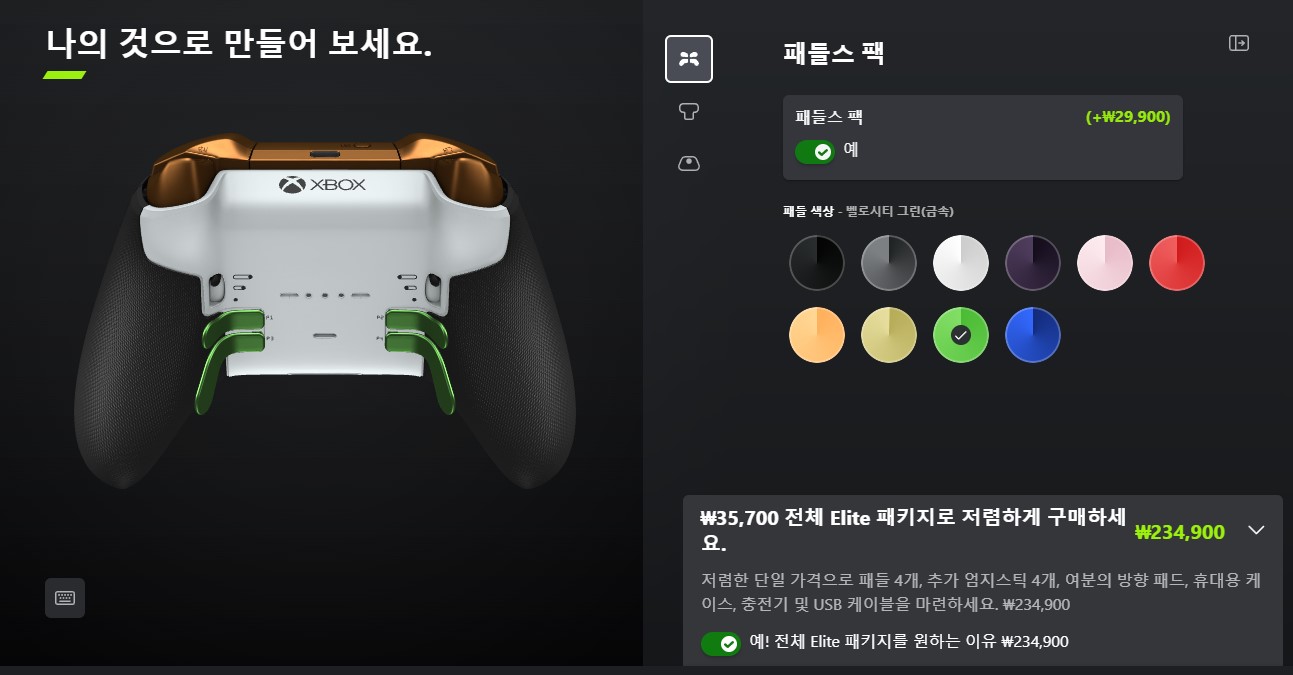Select the gray paddle color

click(x=889, y=263)
